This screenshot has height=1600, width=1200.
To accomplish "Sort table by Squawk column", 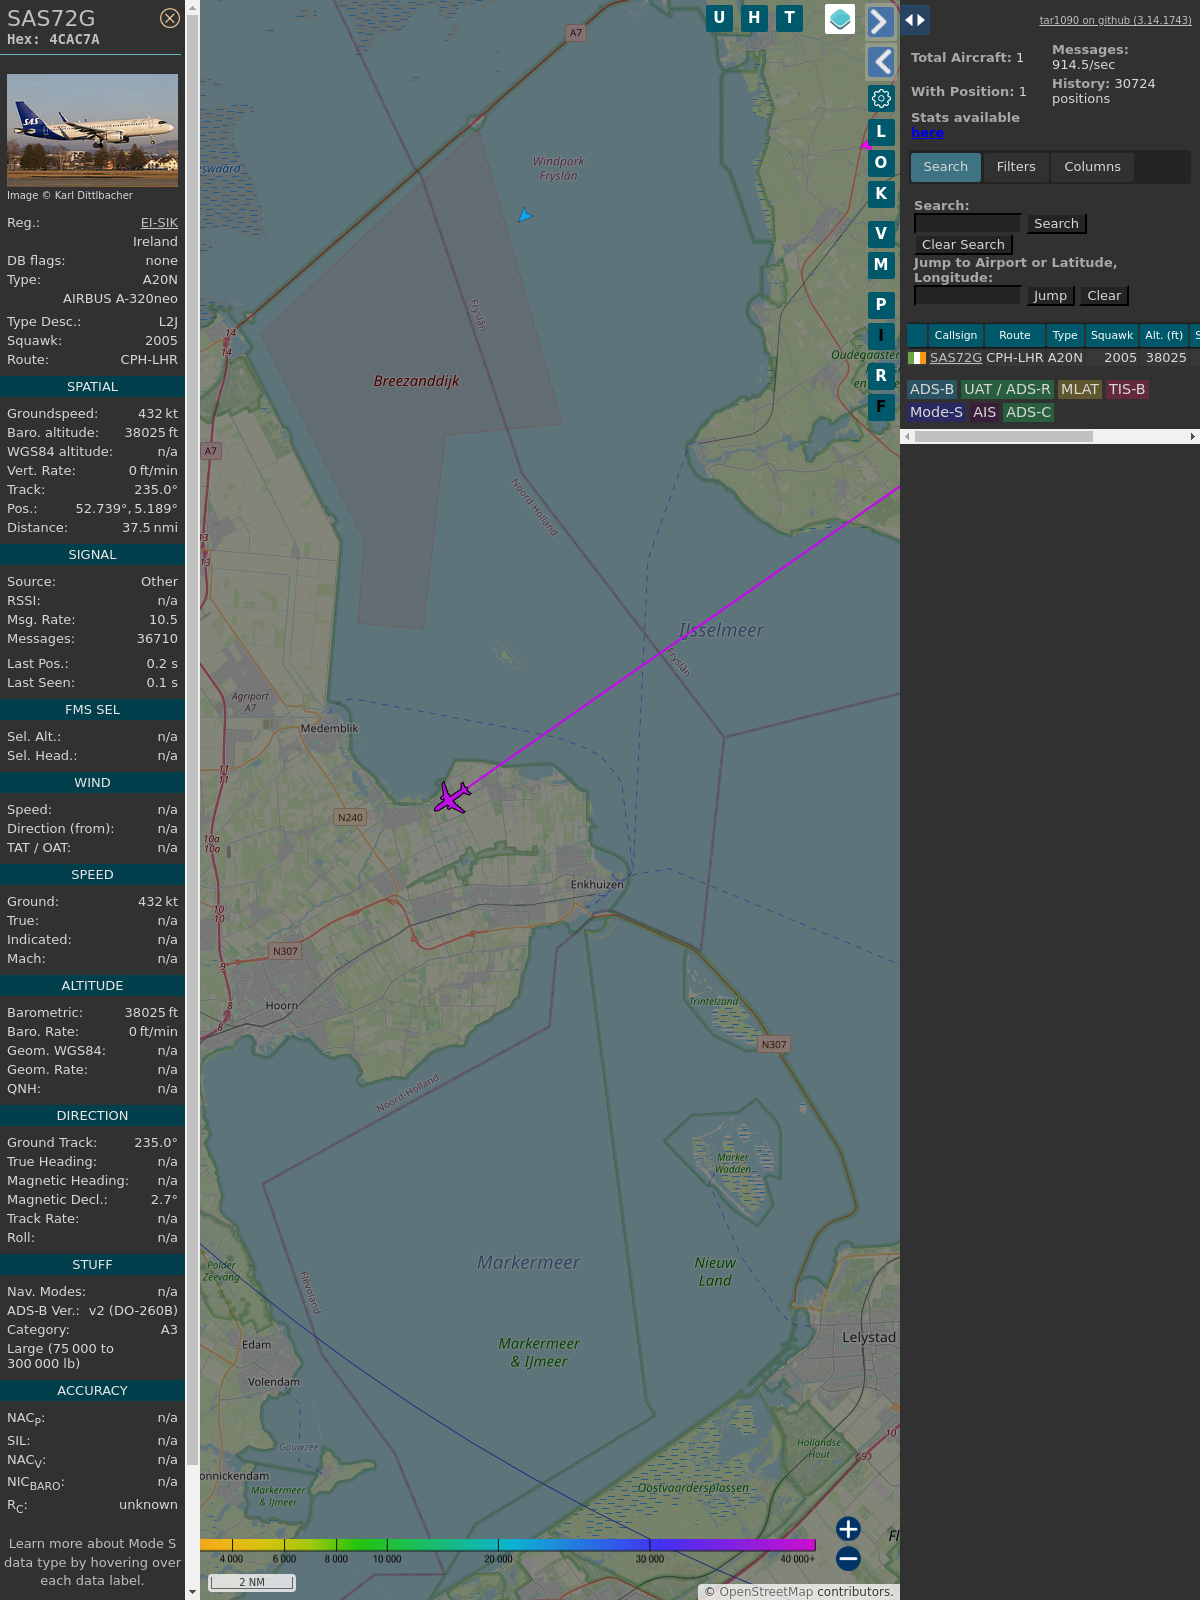I will click(1112, 335).
